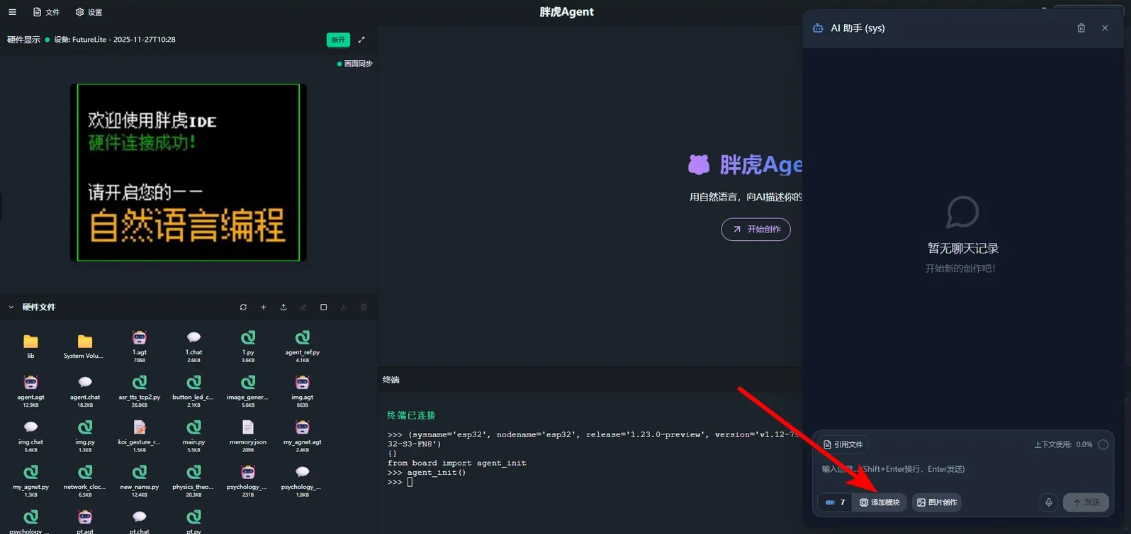Image resolution: width=1131 pixels, height=534 pixels.
Task: Click upload icon in hardware files toolbar
Action: click(x=283, y=307)
